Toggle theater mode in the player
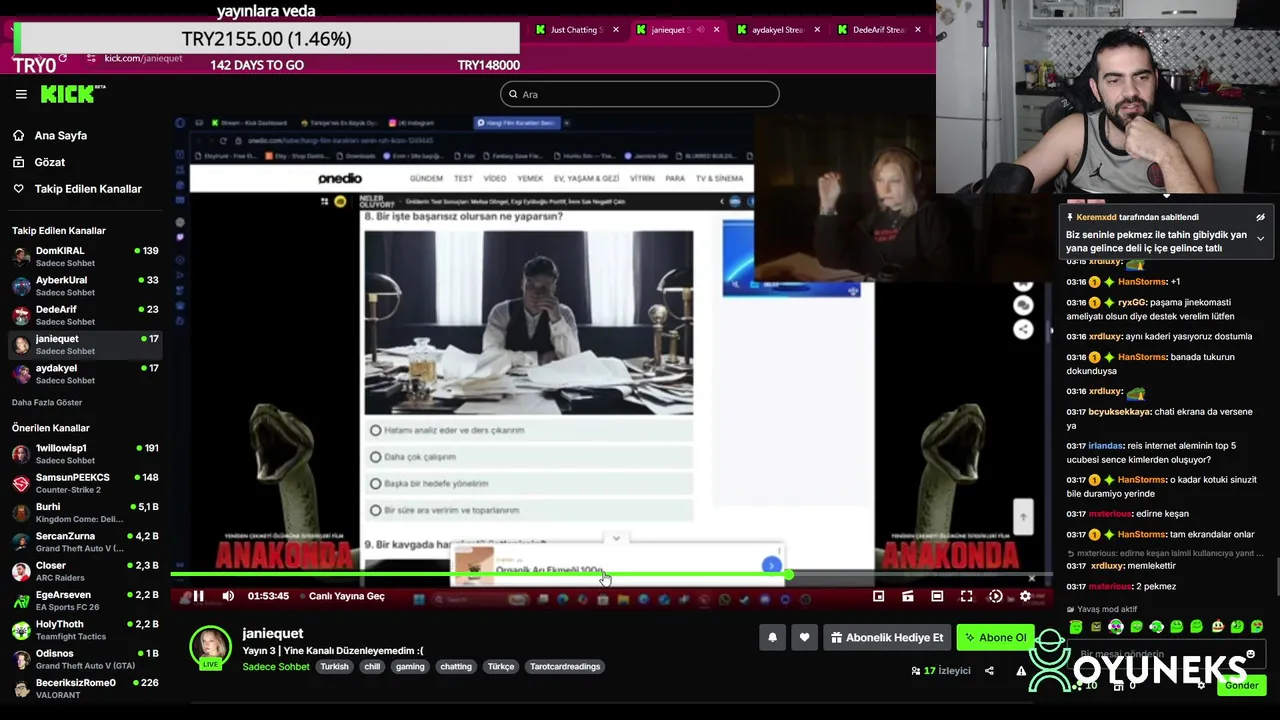1280x720 pixels. pos(937,596)
